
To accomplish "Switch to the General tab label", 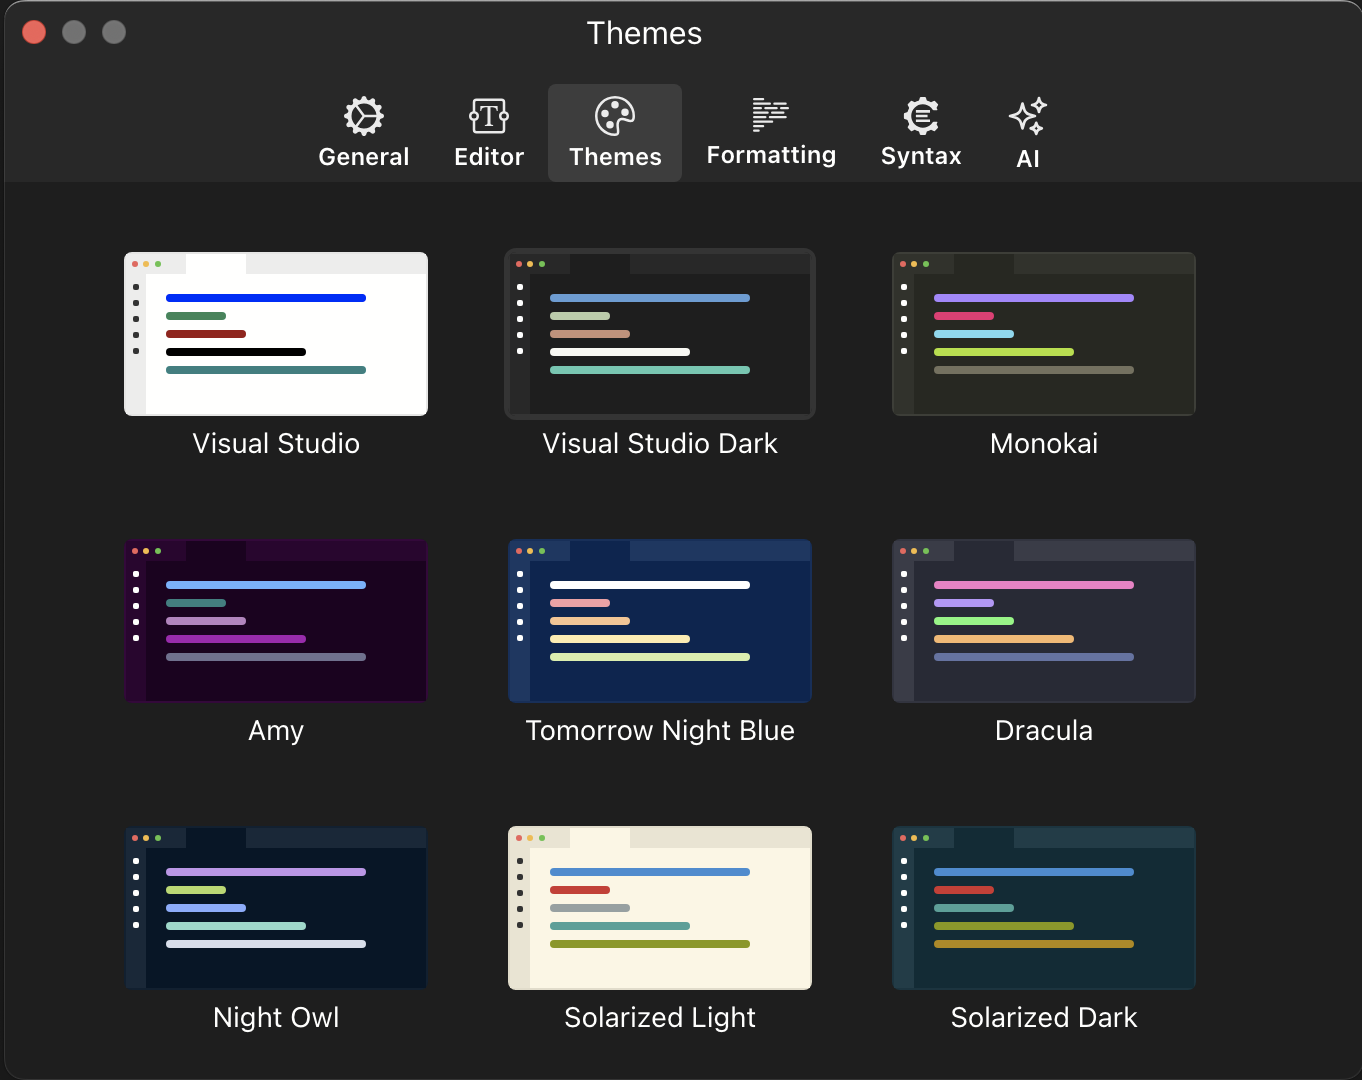I will [x=364, y=157].
